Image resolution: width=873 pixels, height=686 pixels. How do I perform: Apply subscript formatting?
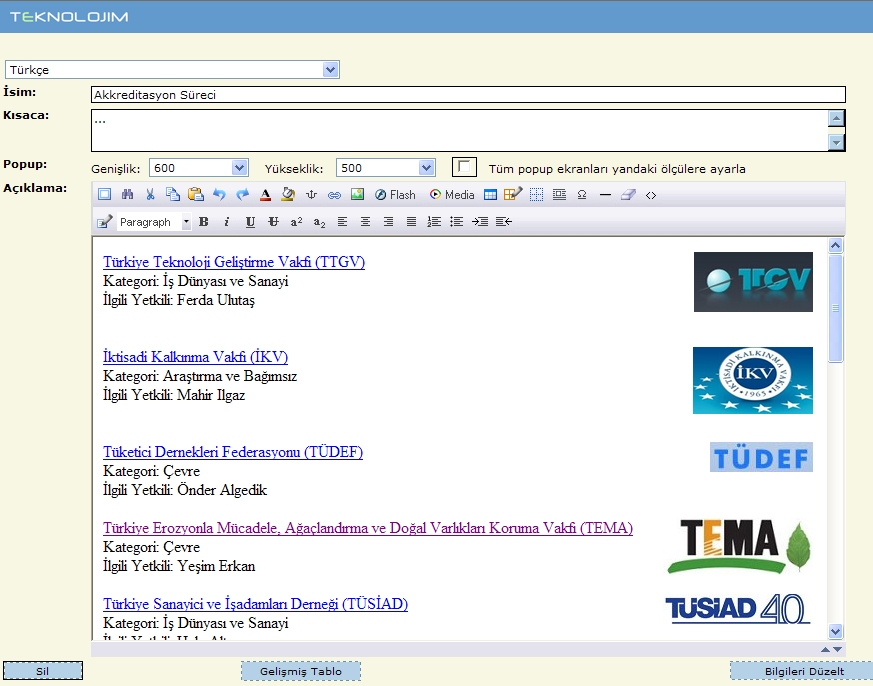[319, 222]
